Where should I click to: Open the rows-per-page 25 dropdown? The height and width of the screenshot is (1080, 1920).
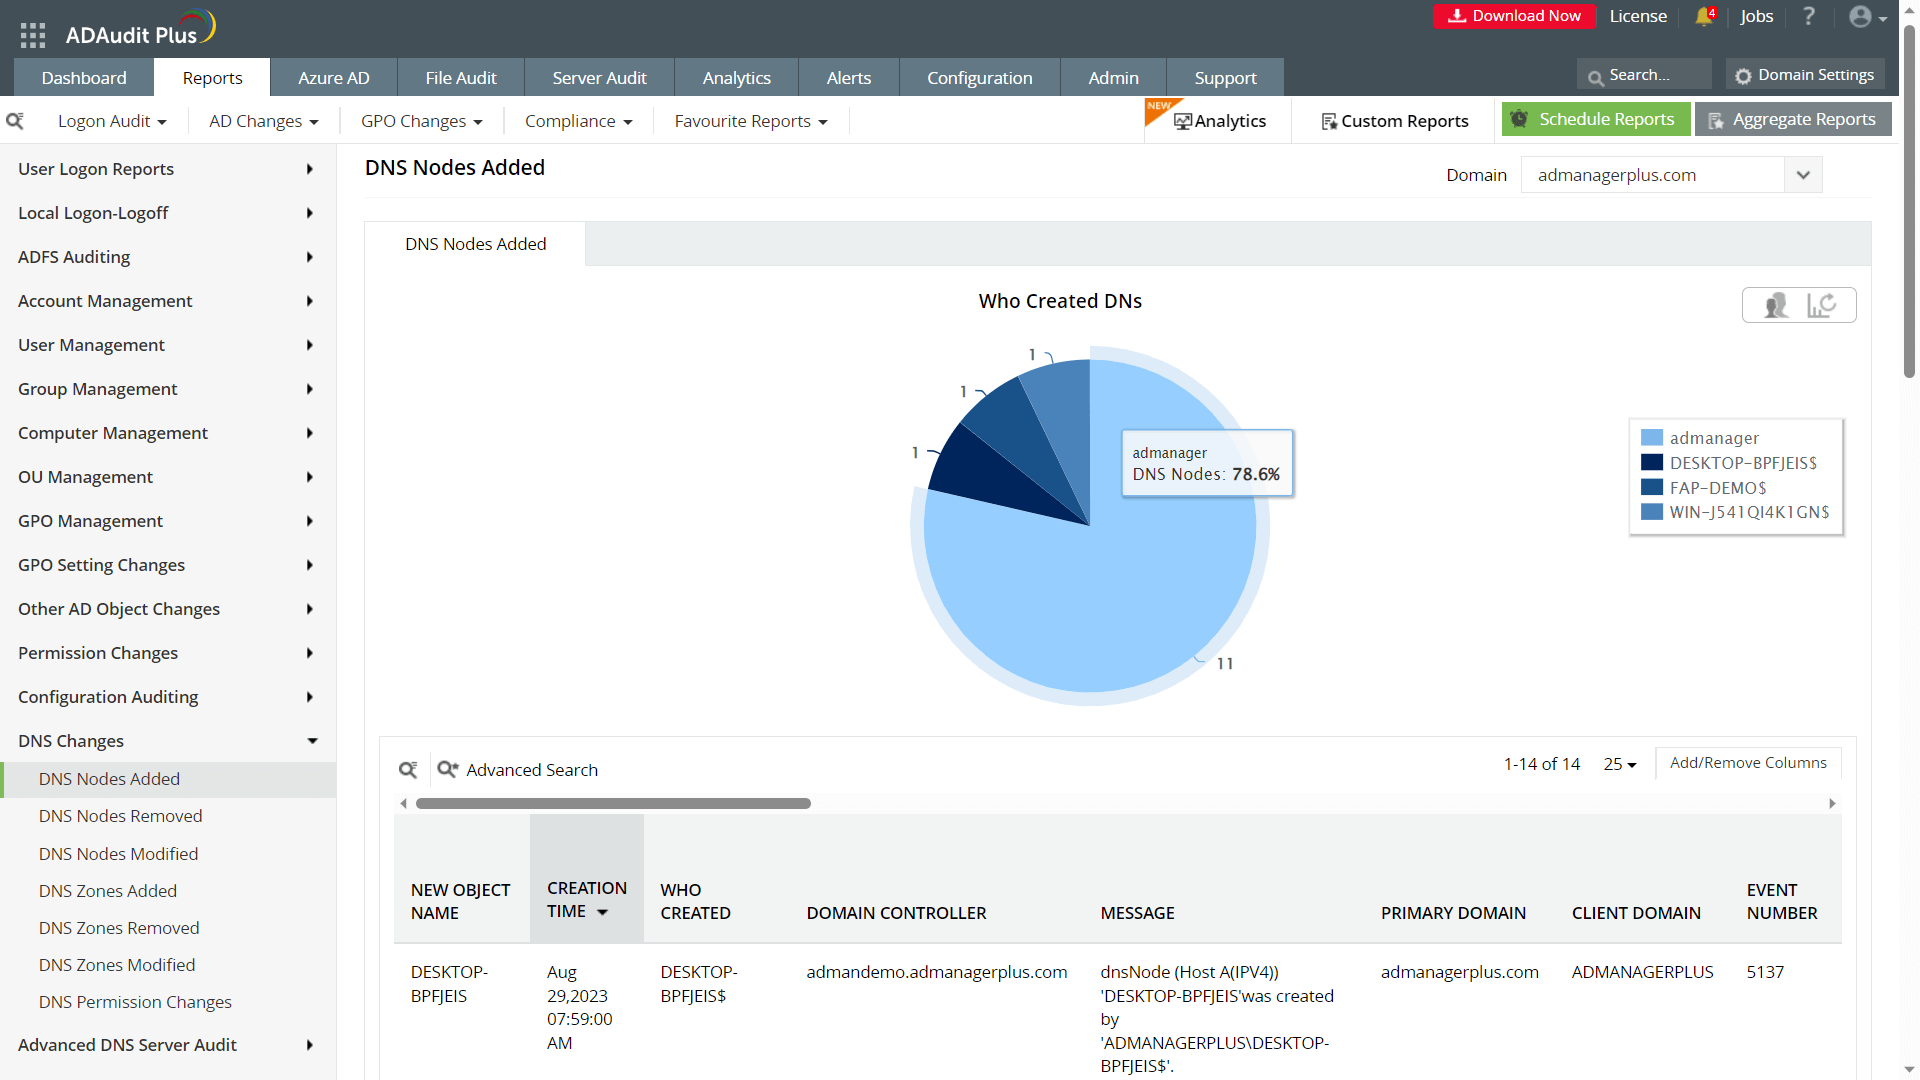[1619, 764]
